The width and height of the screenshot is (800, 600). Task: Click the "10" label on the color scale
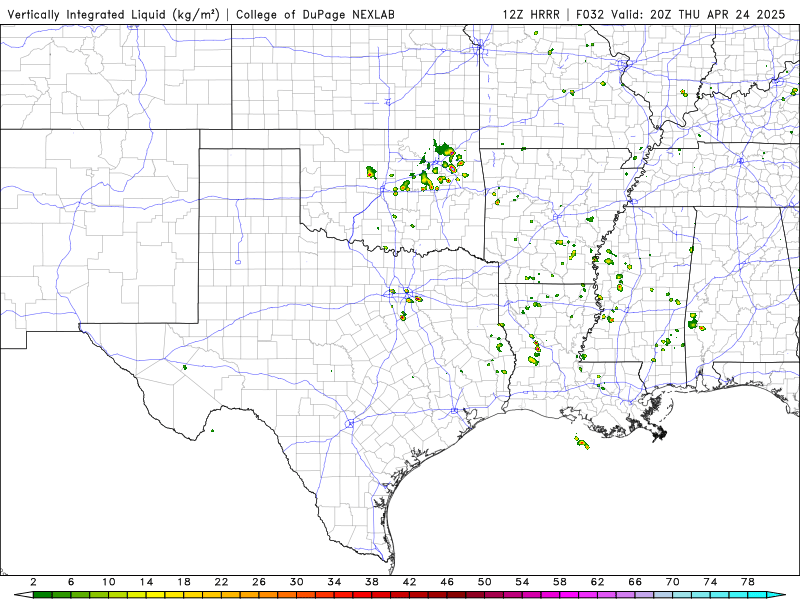tap(109, 582)
